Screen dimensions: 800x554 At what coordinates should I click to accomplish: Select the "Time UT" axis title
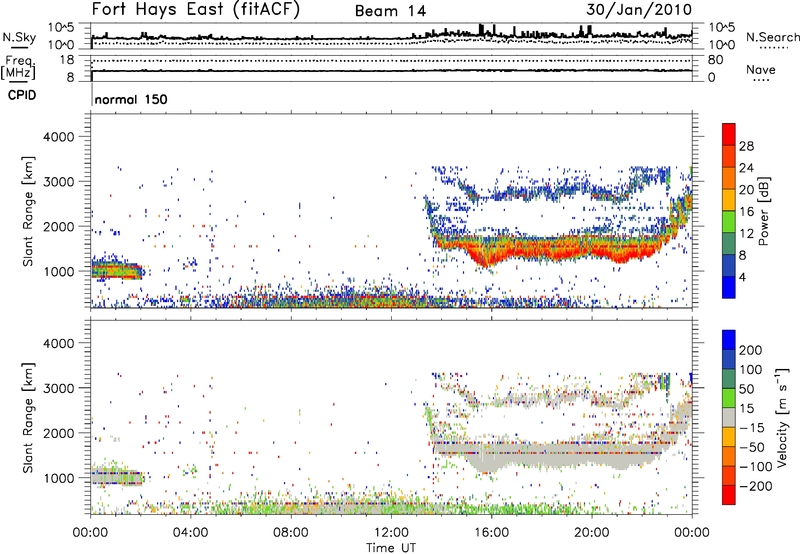click(x=391, y=548)
